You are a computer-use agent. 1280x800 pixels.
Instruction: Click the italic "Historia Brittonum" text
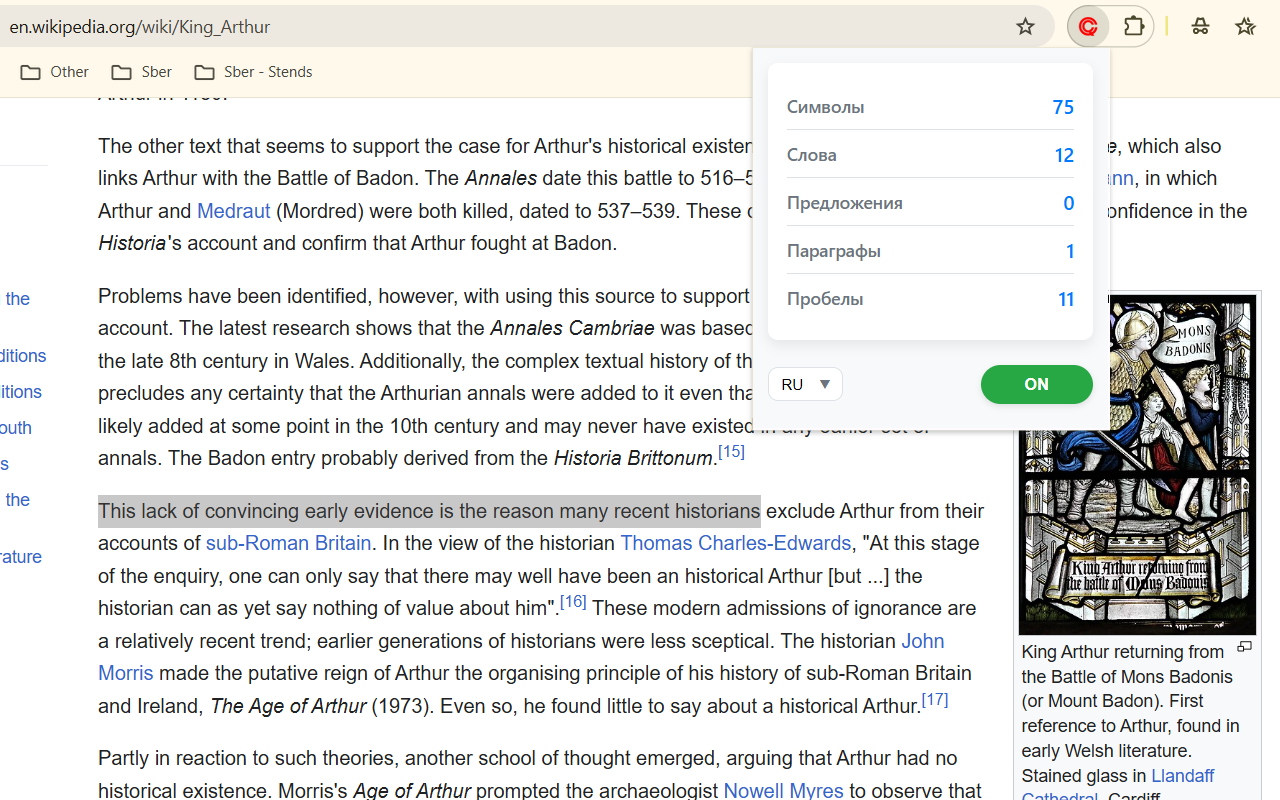[x=633, y=458]
